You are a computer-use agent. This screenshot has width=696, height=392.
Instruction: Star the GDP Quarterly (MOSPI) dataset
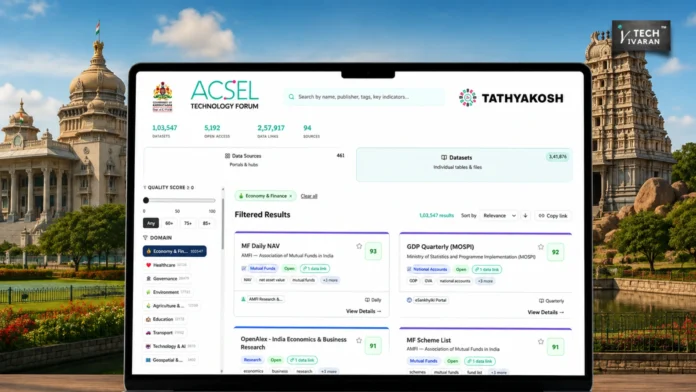click(x=541, y=247)
